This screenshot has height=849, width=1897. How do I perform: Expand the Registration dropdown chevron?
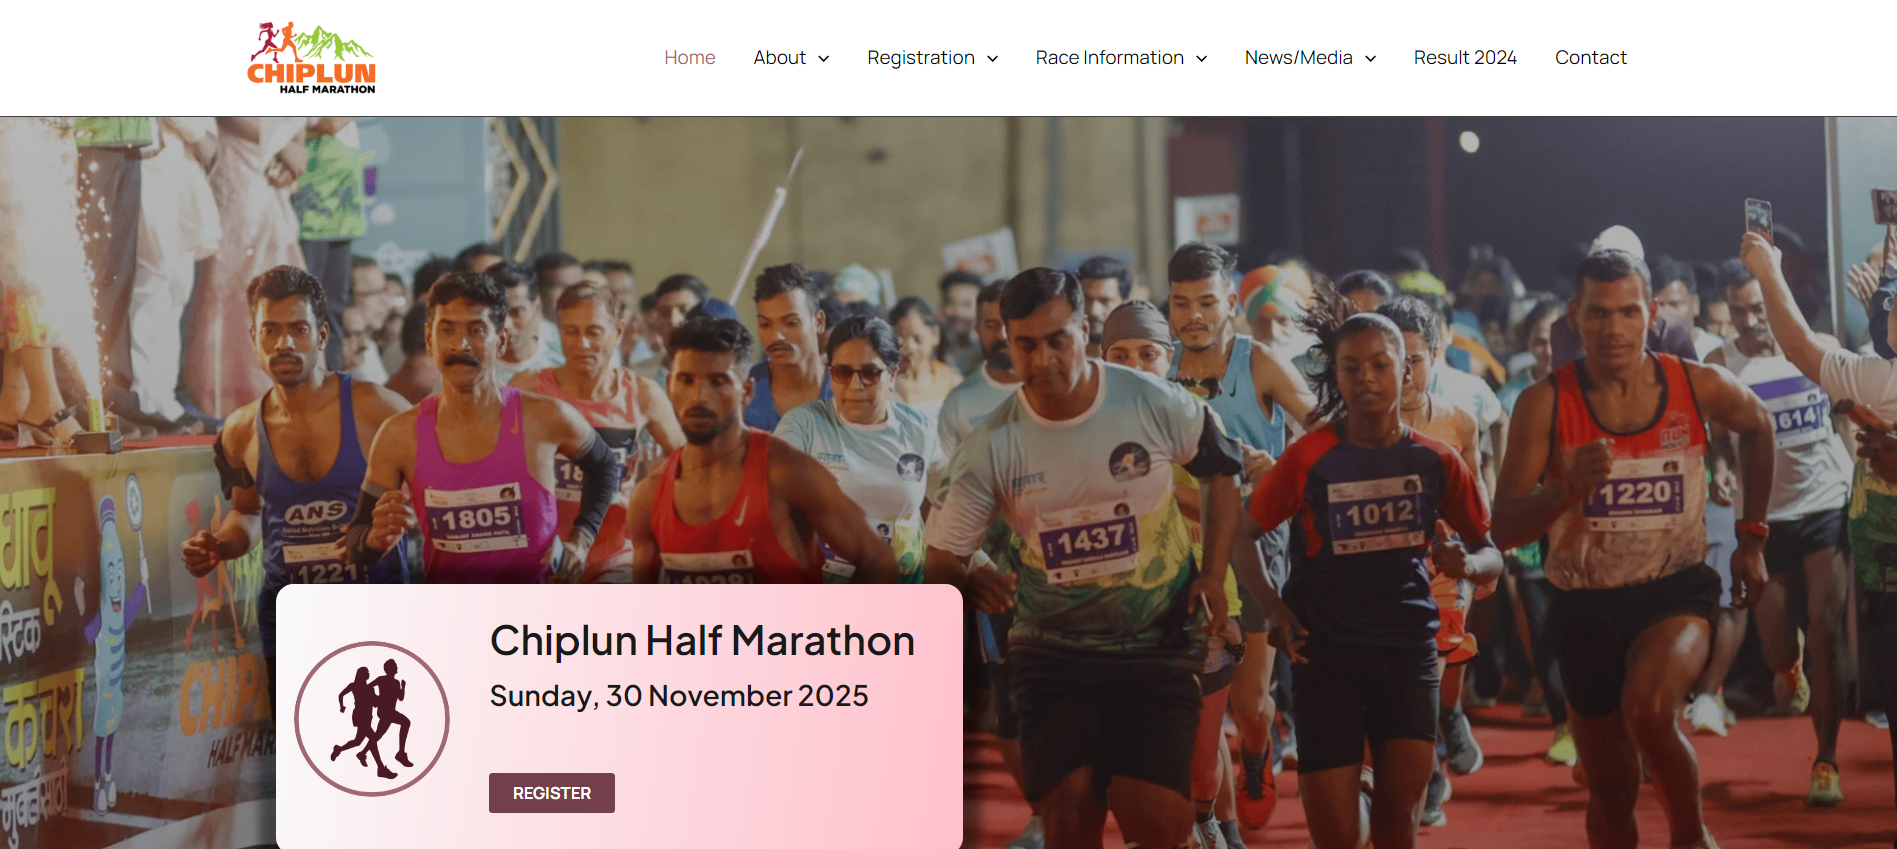[x=993, y=59]
